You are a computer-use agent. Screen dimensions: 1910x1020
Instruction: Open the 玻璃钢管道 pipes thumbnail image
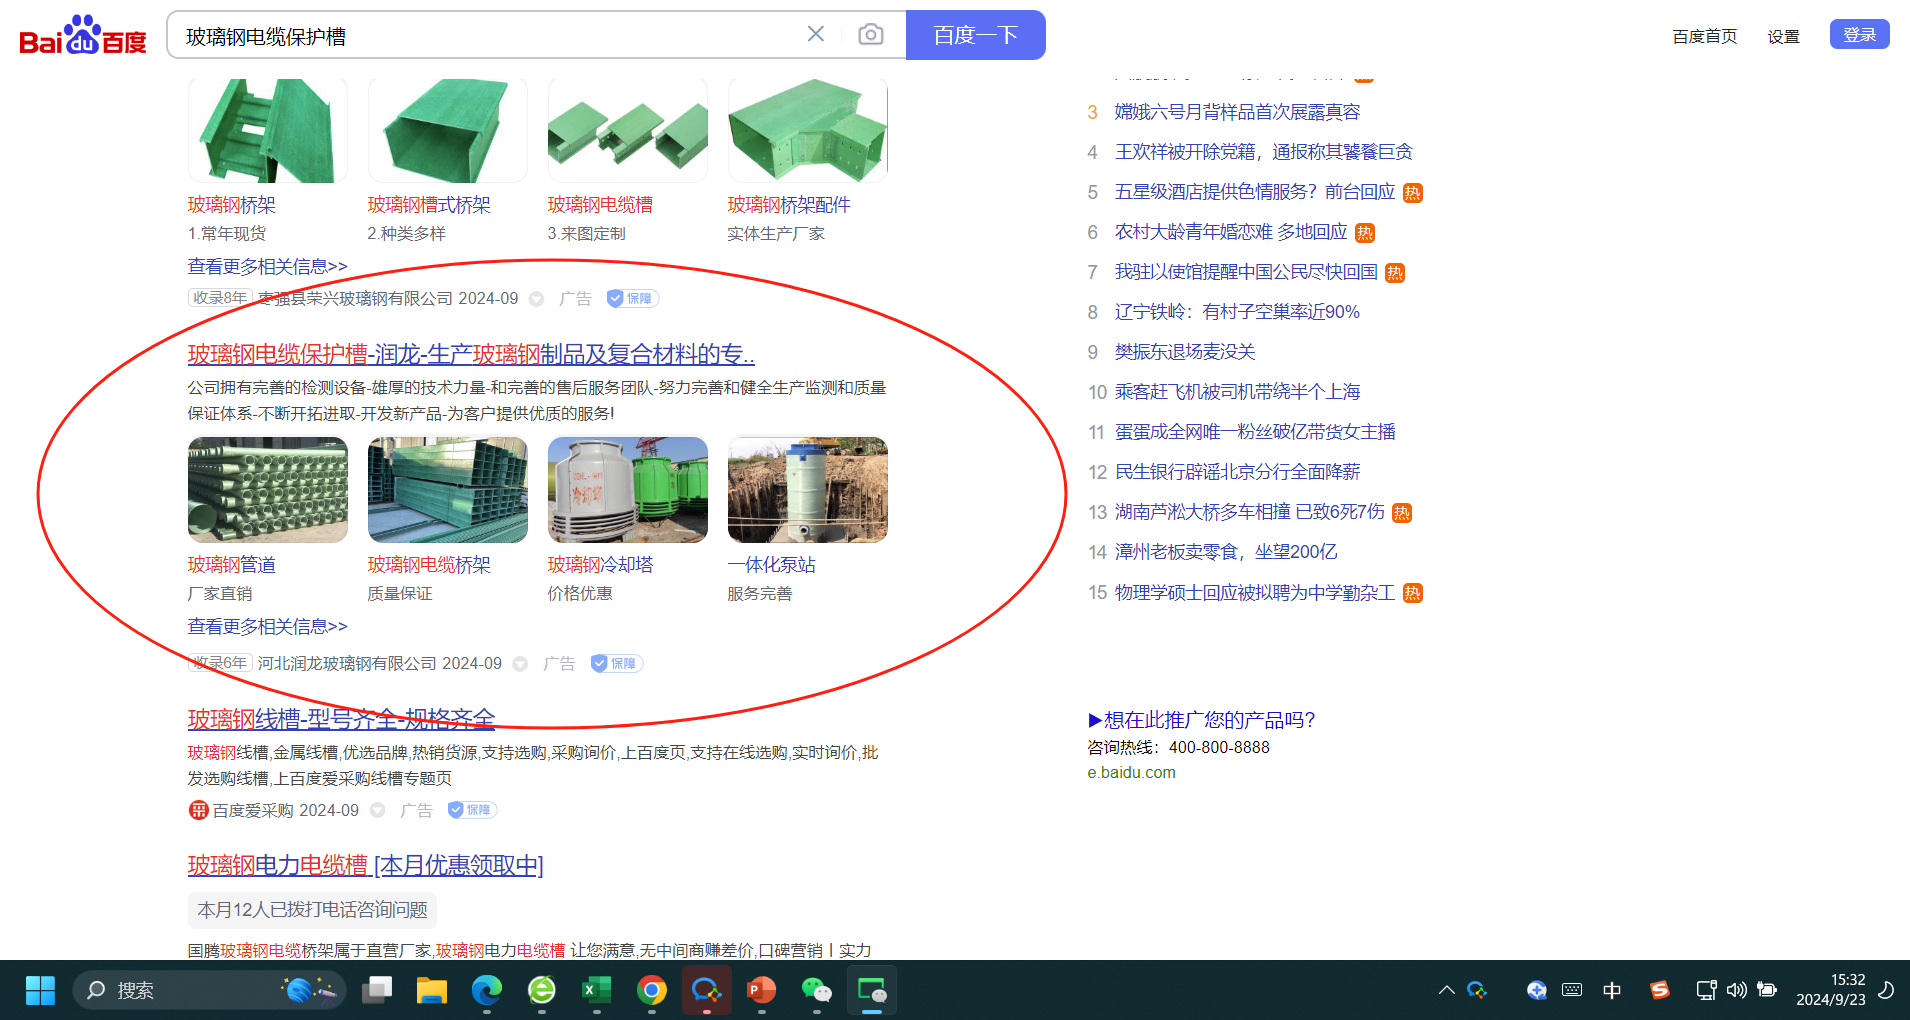tap(268, 490)
